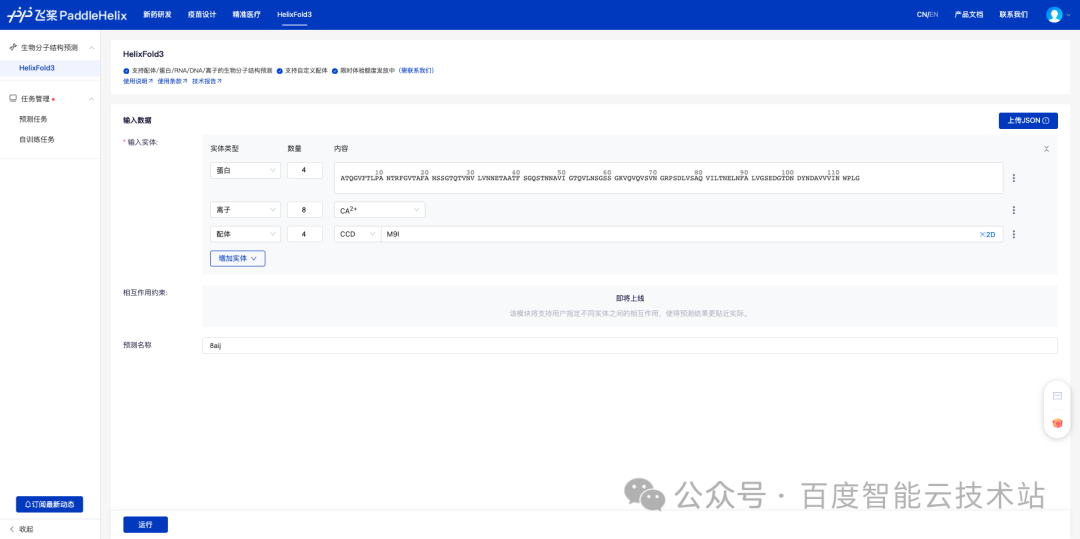Screen dimensions: 1080x539
Task: Switch language with CN/EN toggle
Action: [927, 14]
